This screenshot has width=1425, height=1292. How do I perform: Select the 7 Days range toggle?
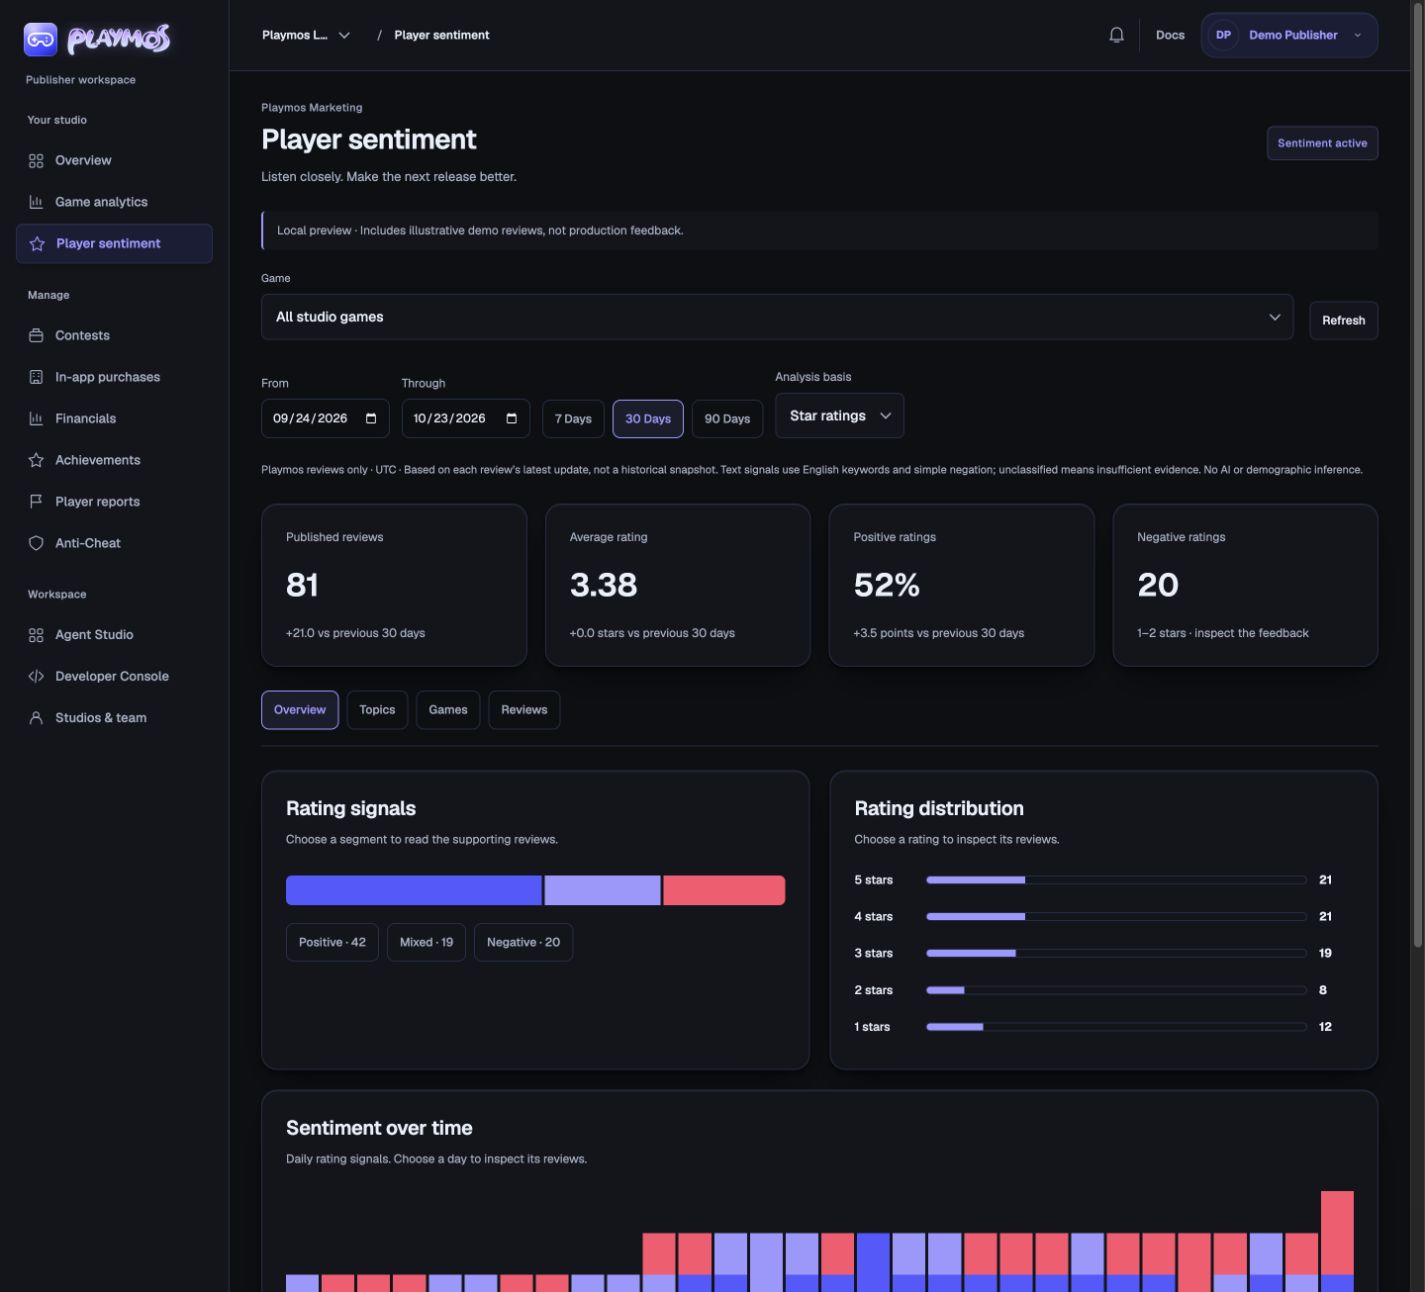[573, 419]
